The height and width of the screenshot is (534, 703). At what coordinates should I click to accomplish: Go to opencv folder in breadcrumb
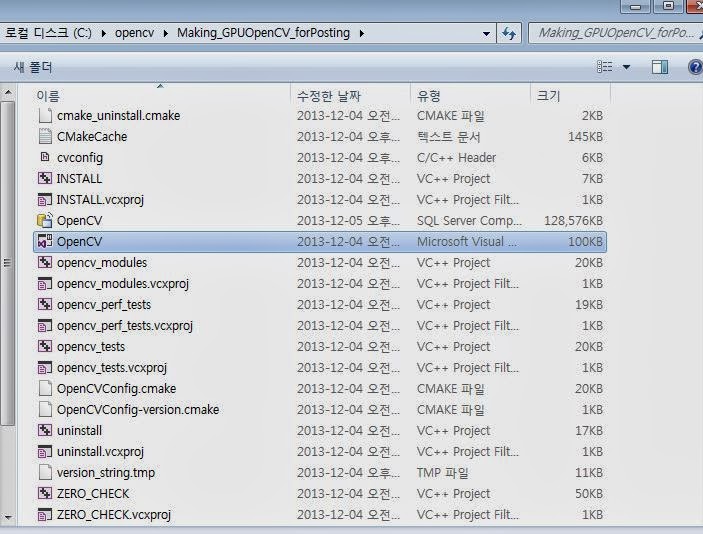pos(135,33)
